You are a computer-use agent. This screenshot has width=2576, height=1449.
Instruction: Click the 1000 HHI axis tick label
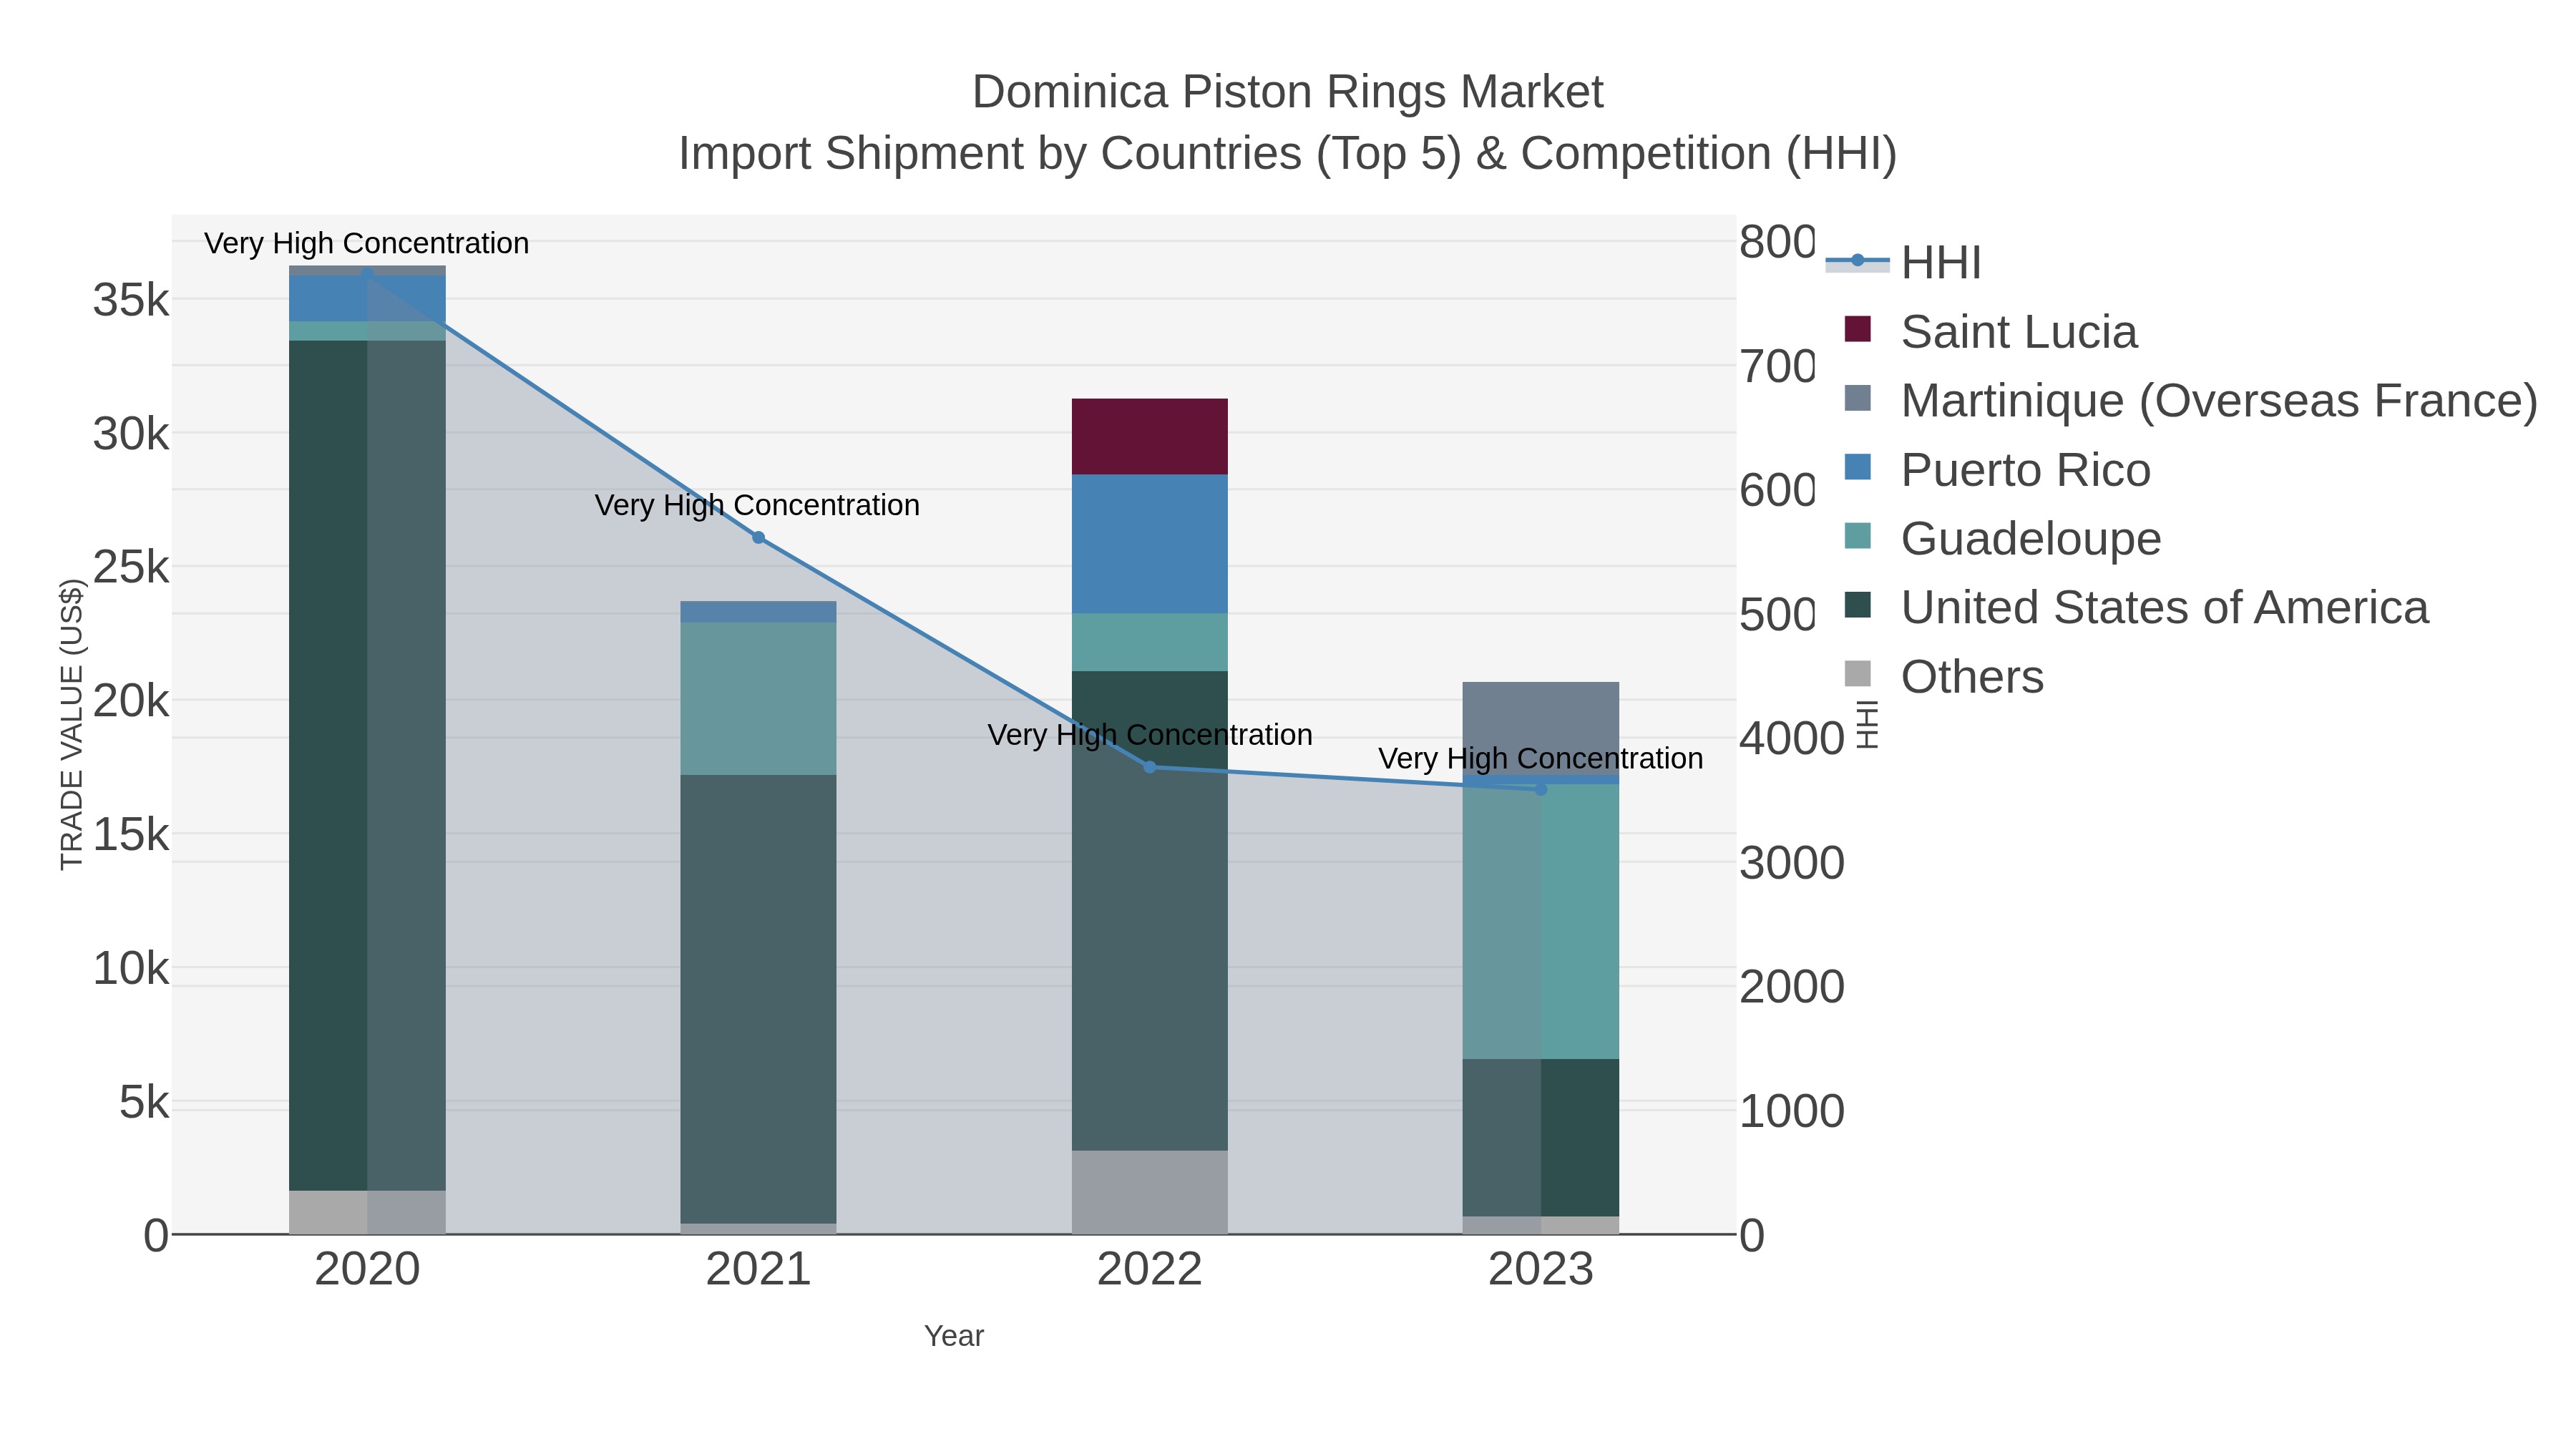tap(1792, 1111)
